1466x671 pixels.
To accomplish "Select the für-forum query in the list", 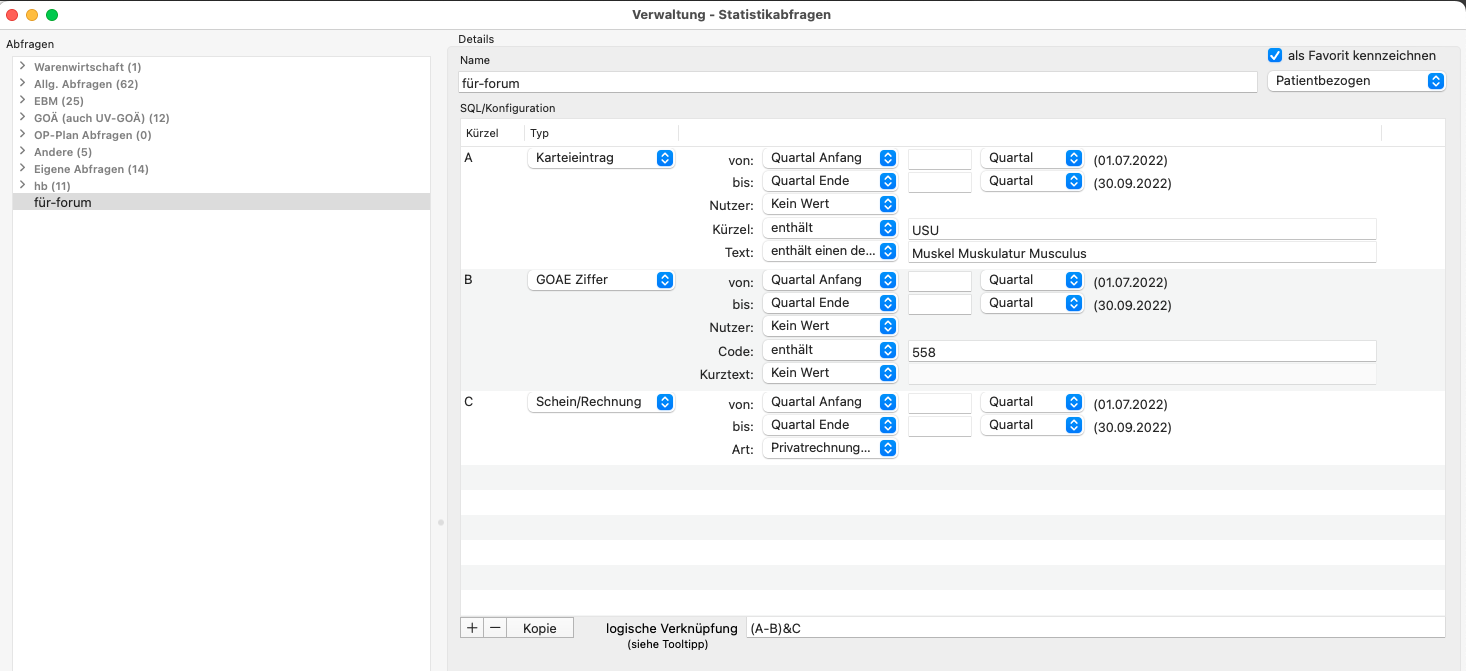I will (x=221, y=202).
